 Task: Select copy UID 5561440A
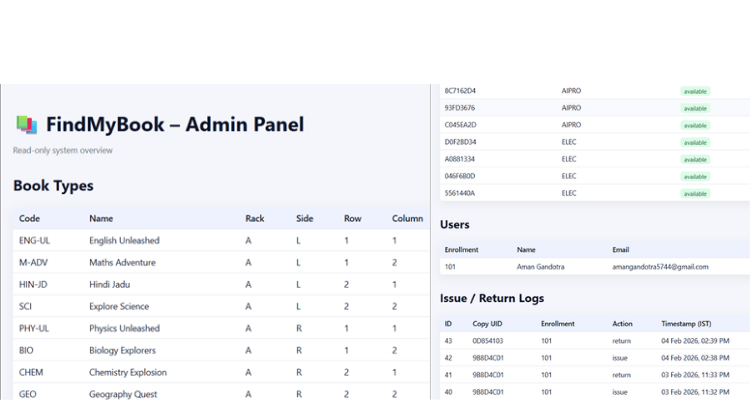460,192
